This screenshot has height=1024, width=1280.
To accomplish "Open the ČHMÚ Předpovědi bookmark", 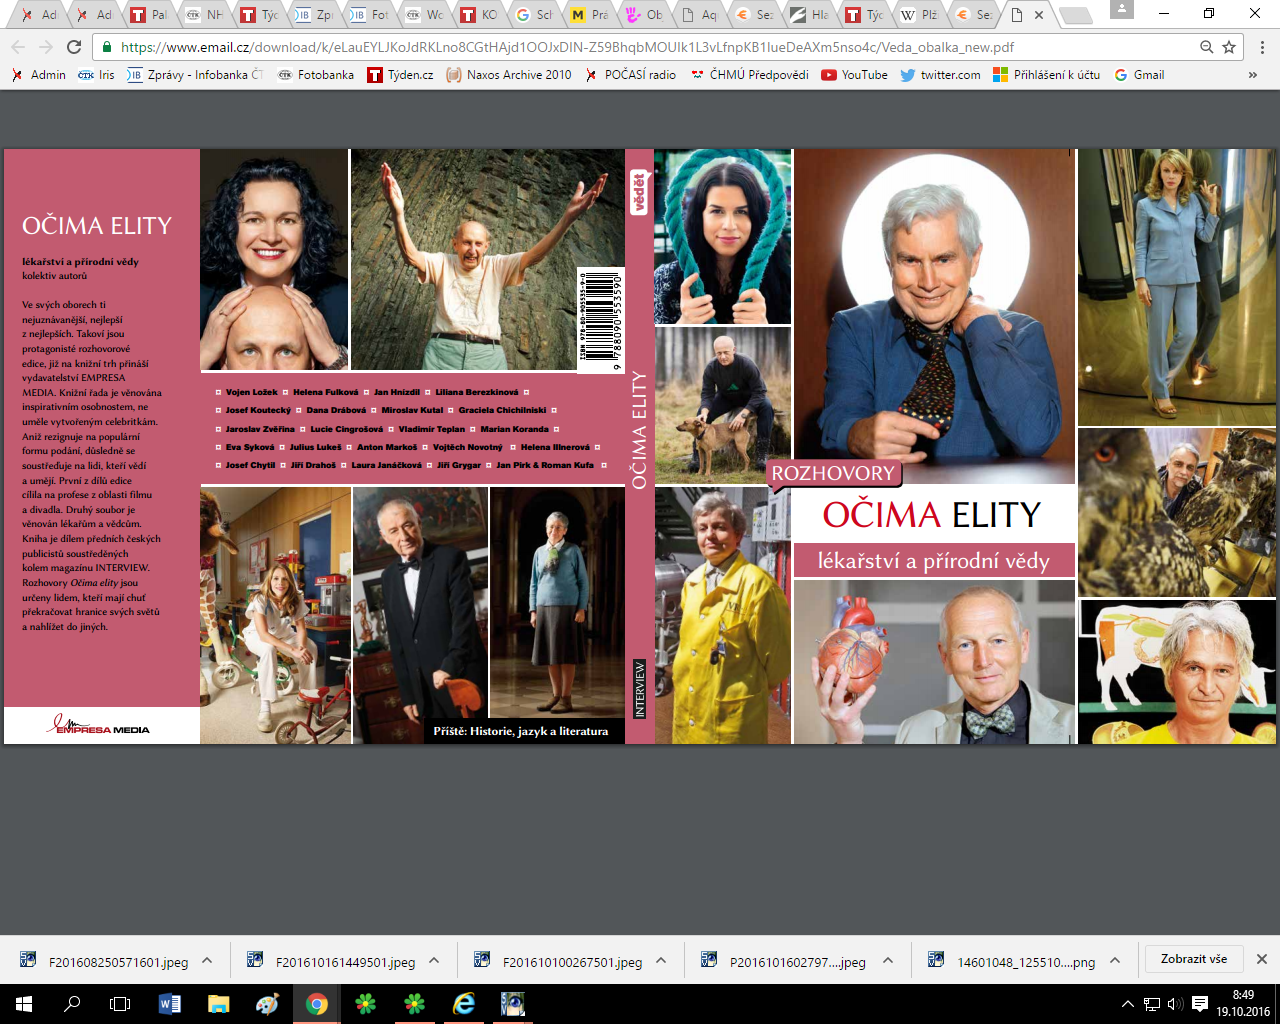I will [x=749, y=75].
